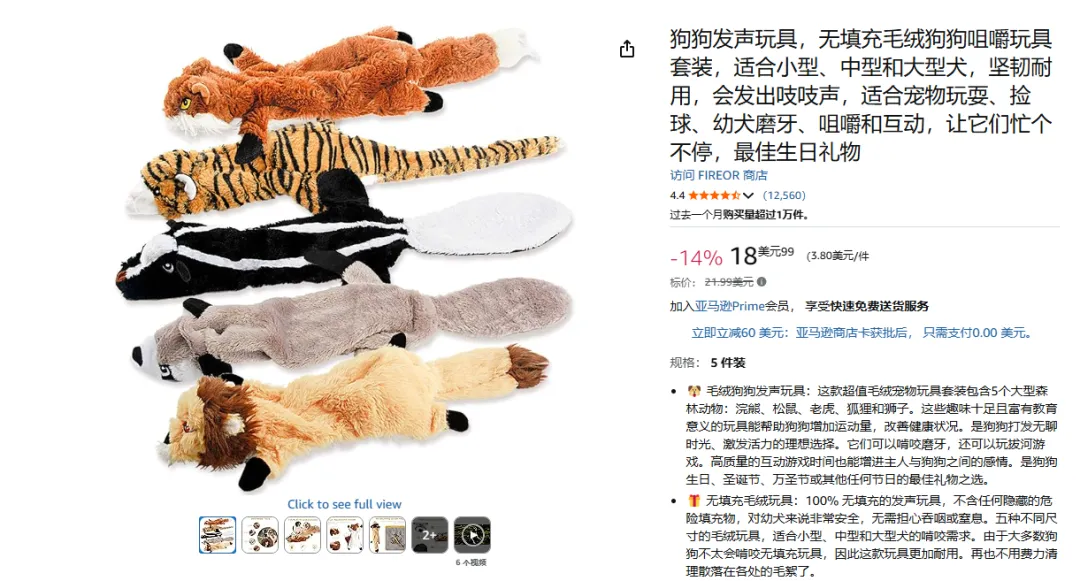
Task: Select the second product thumbnail with circular photo
Action: coord(260,535)
